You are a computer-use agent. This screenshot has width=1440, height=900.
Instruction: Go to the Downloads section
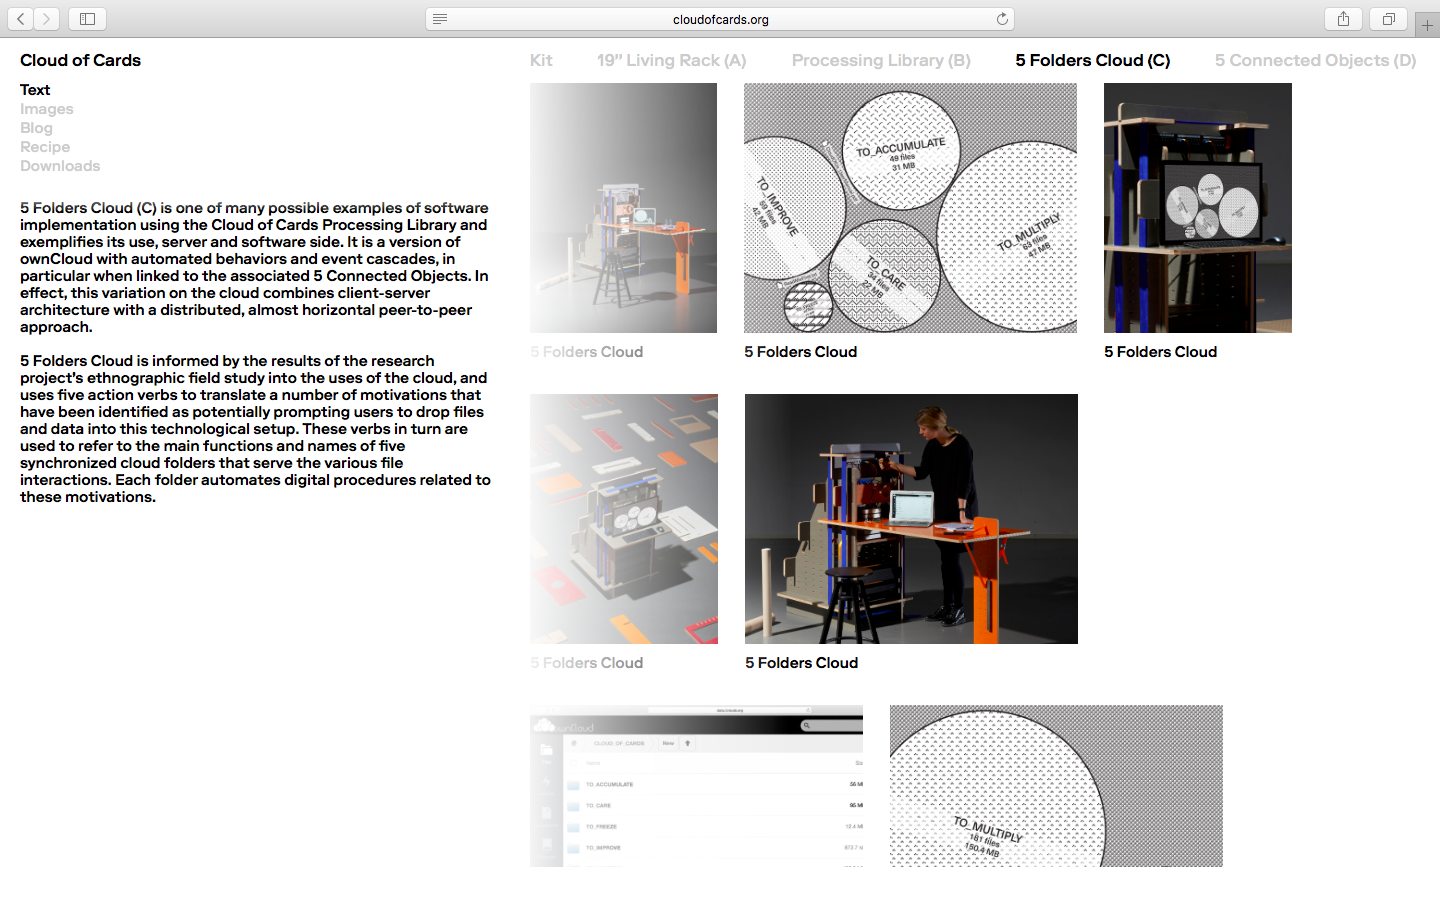pos(60,166)
